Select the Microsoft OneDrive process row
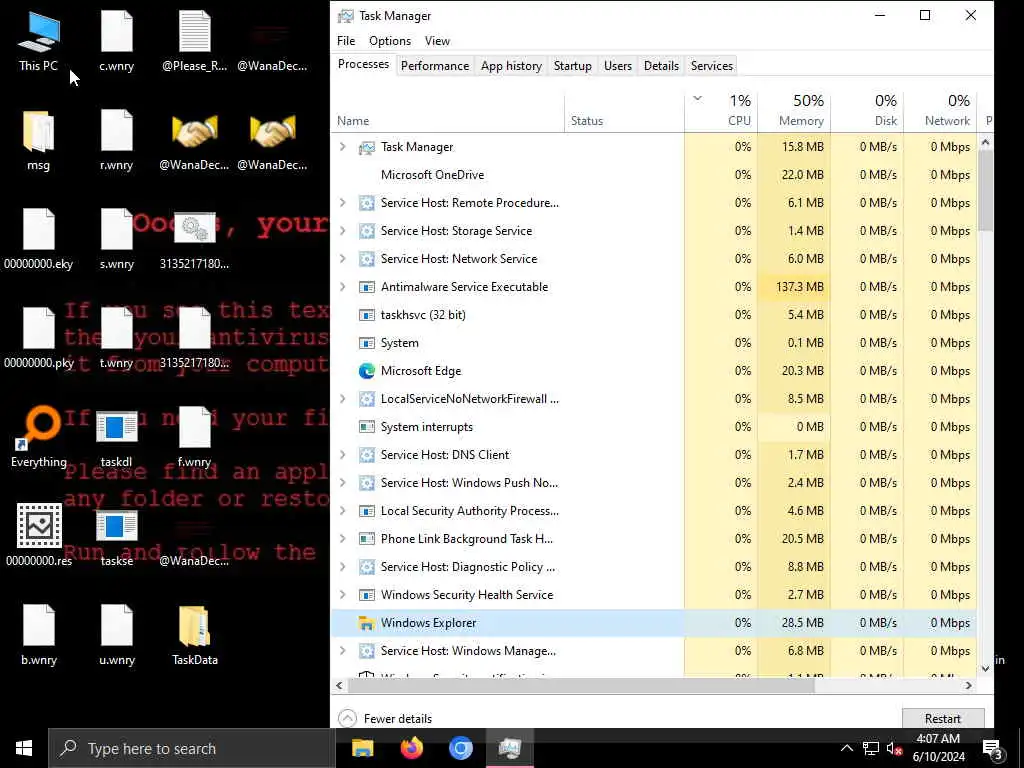The height and width of the screenshot is (768, 1024). click(654, 174)
